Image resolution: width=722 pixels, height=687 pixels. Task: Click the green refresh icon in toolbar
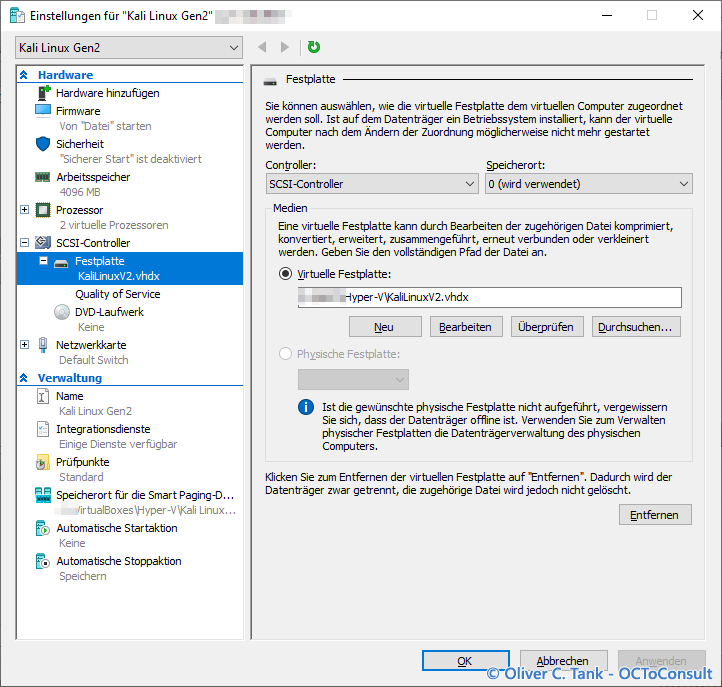314,47
